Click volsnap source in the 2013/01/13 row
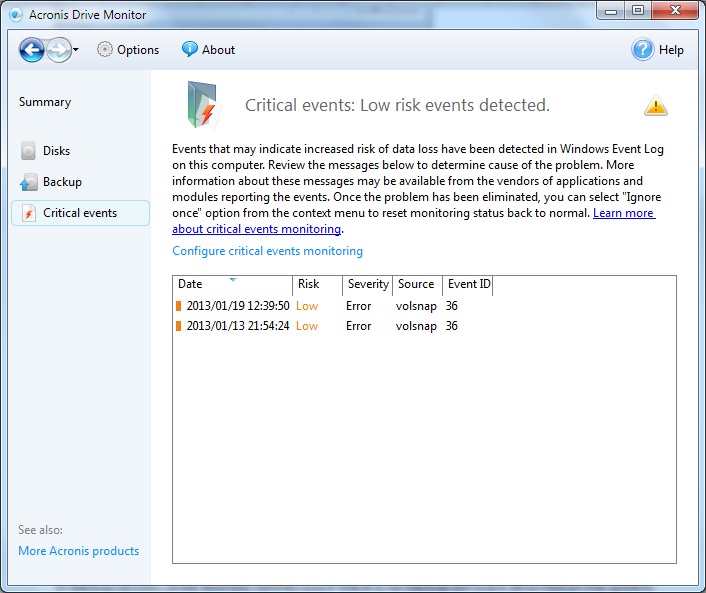Screen dimensions: 706x593 (416, 326)
